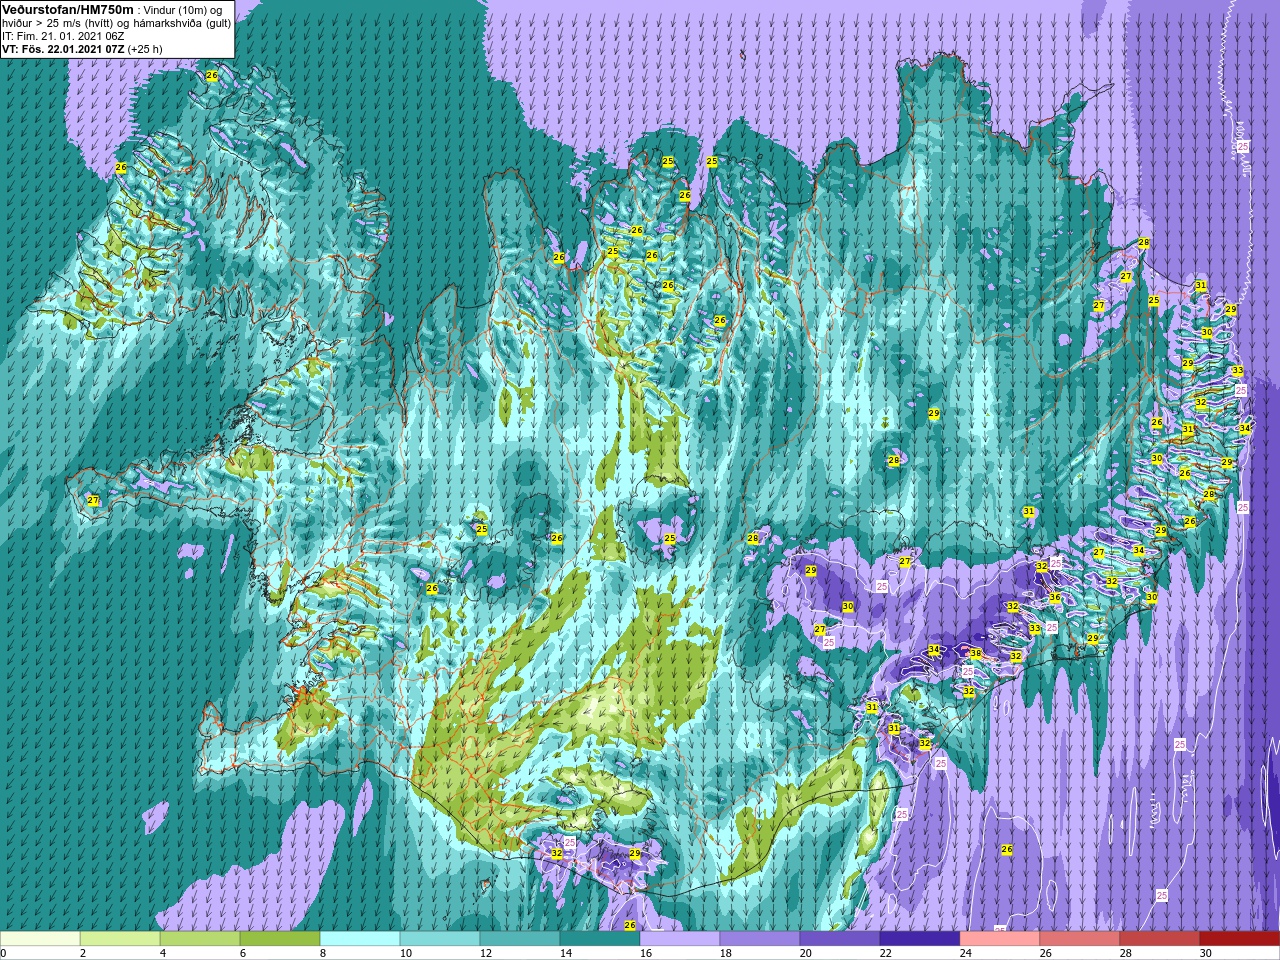
Task: Click the 26–28 m/s salmon legend swatch
Action: click(x=1080, y=940)
